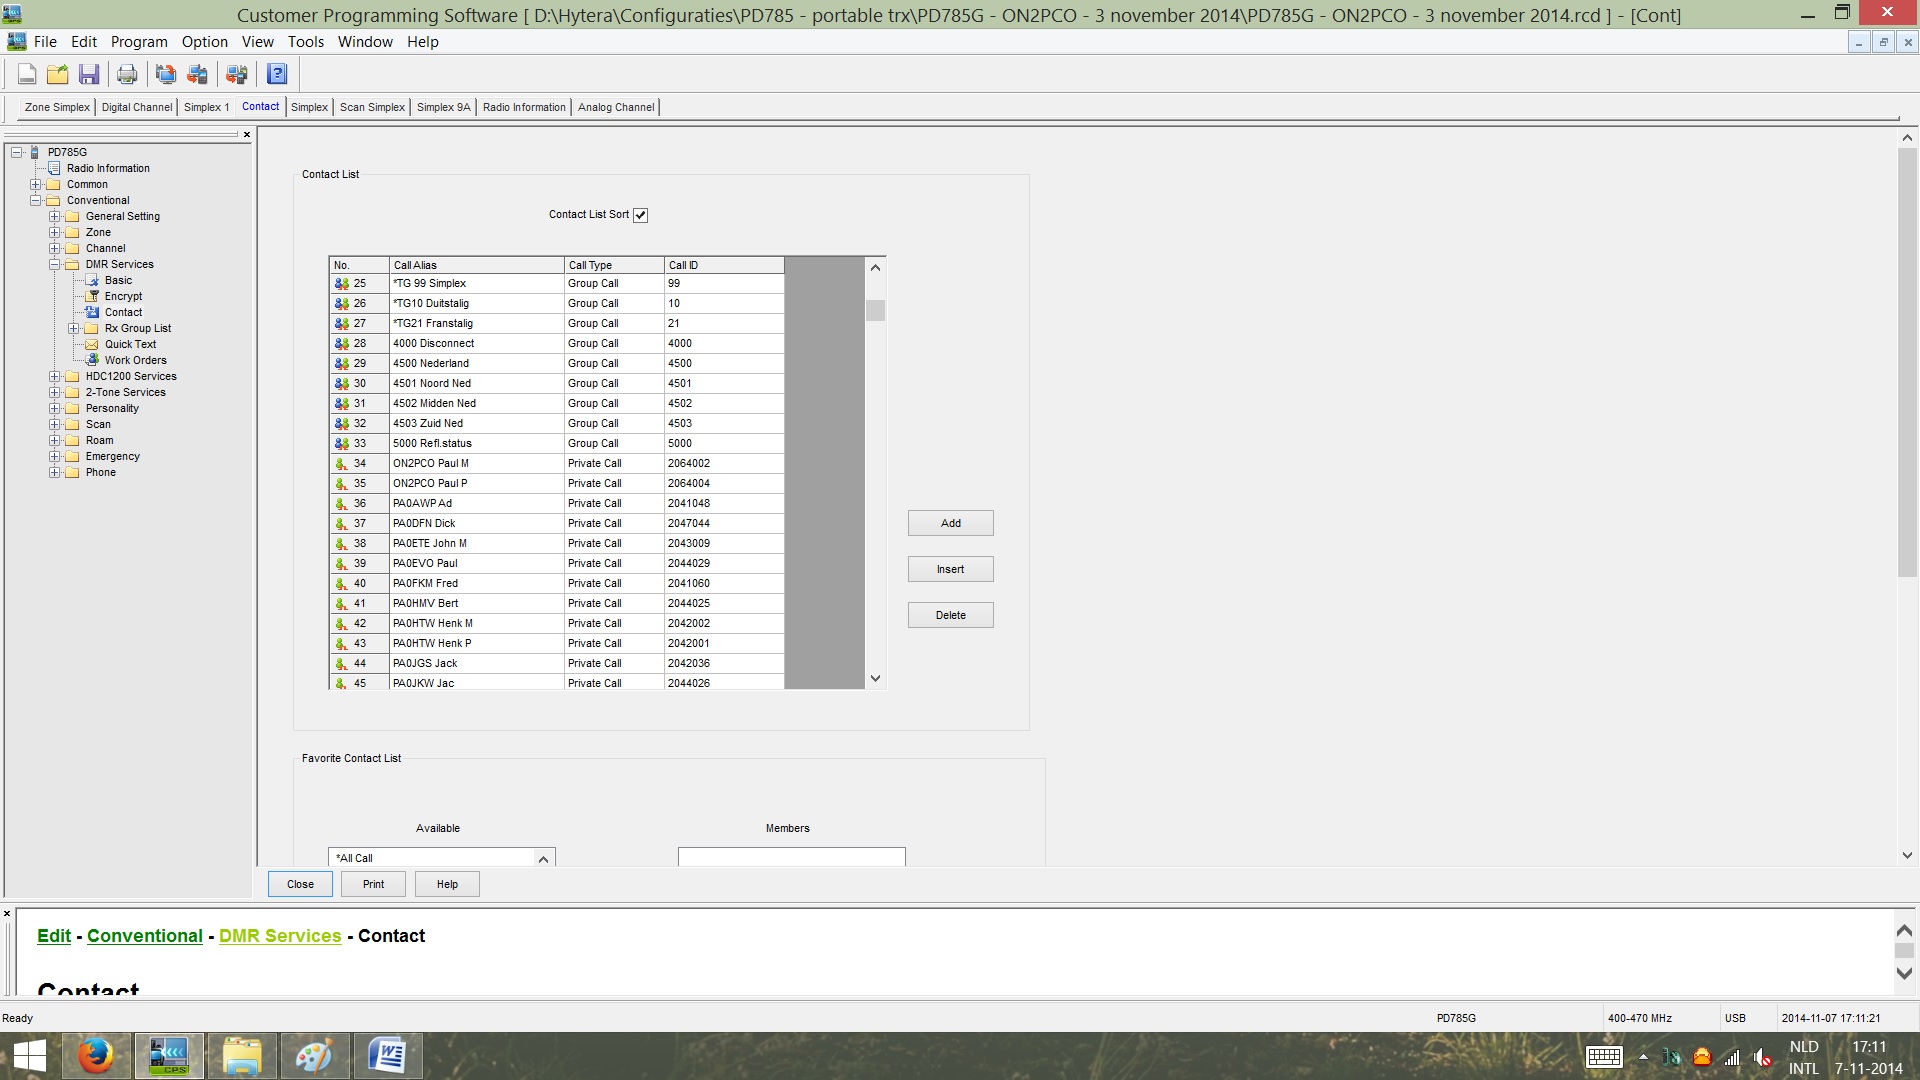The height and width of the screenshot is (1080, 1920).
Task: Select the Contact item in tree
Action: (123, 312)
